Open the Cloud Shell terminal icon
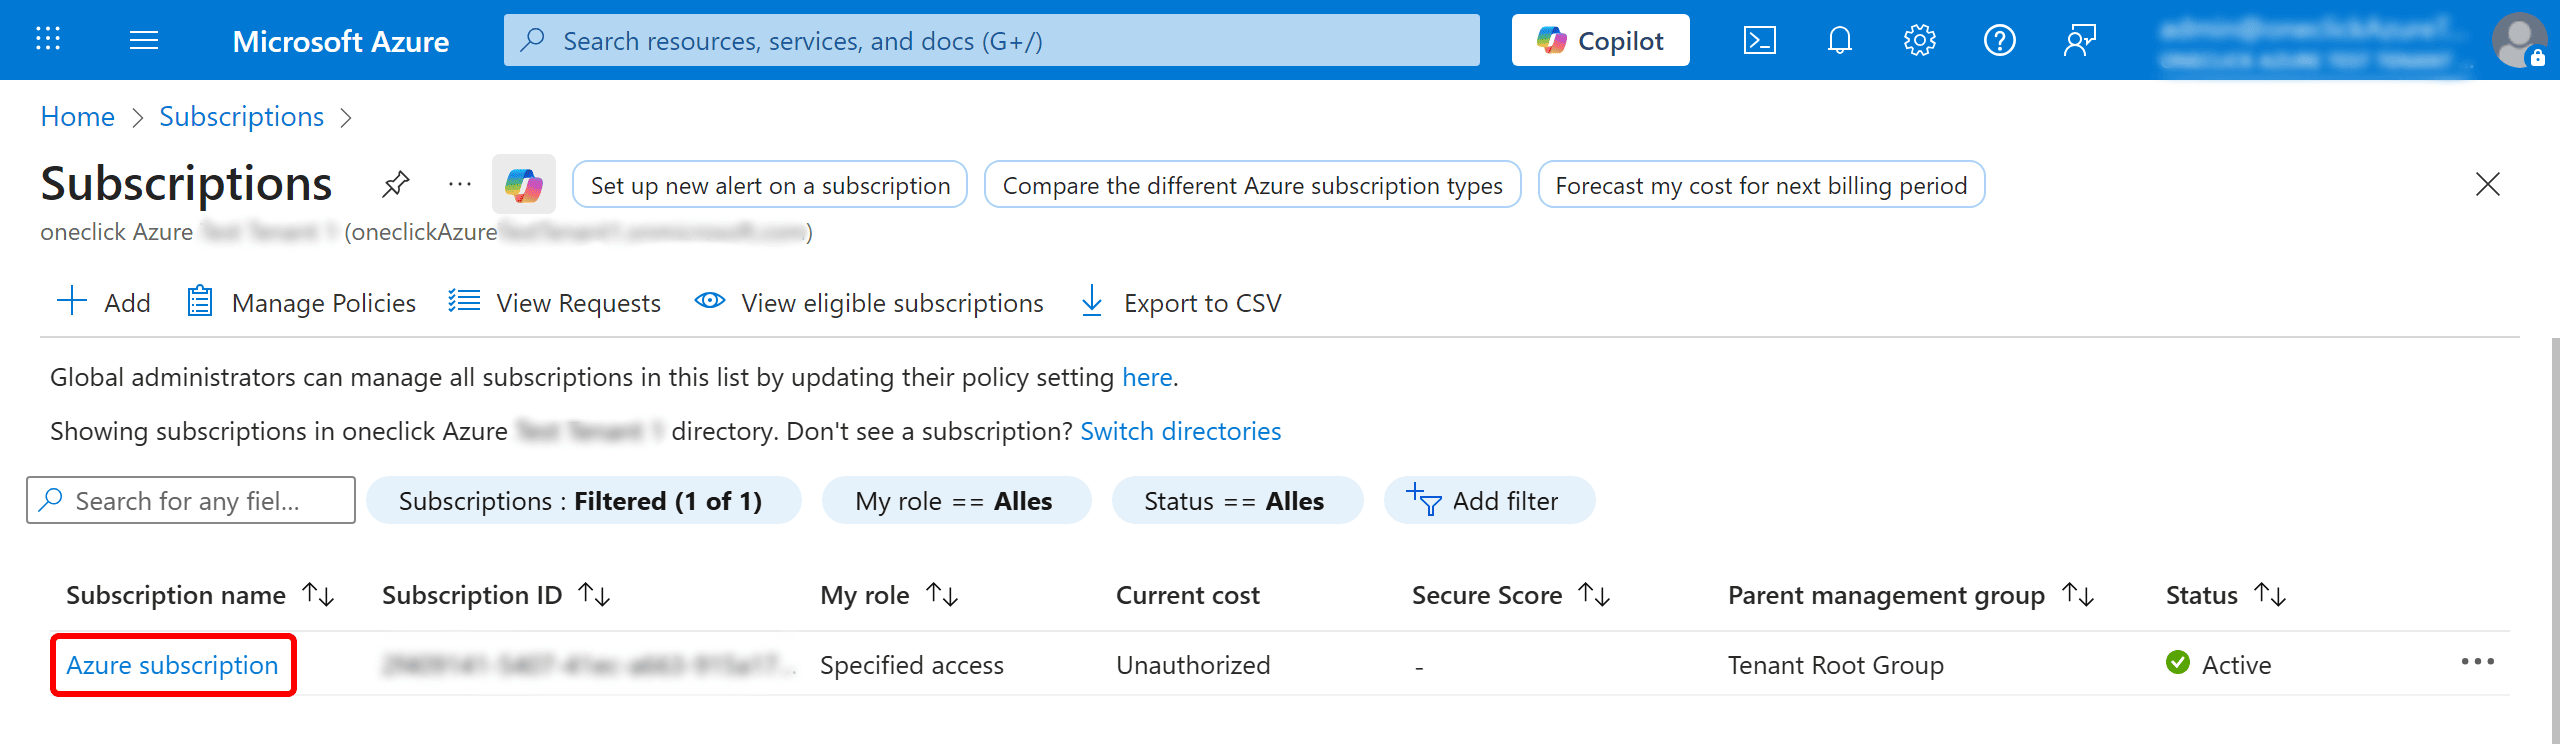 click(1759, 40)
